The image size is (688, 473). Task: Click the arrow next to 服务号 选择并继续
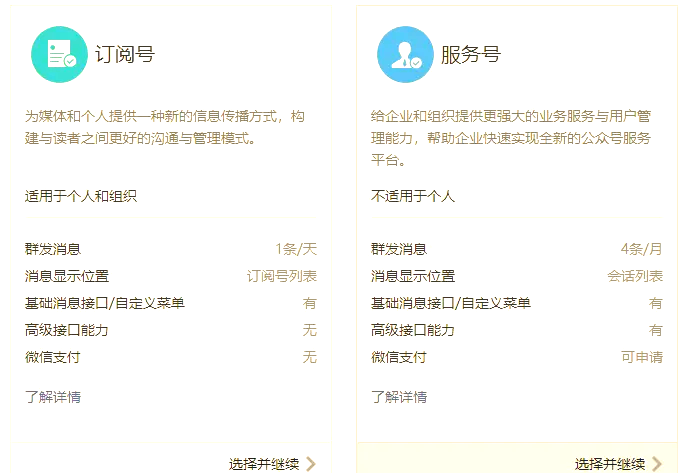[657, 464]
